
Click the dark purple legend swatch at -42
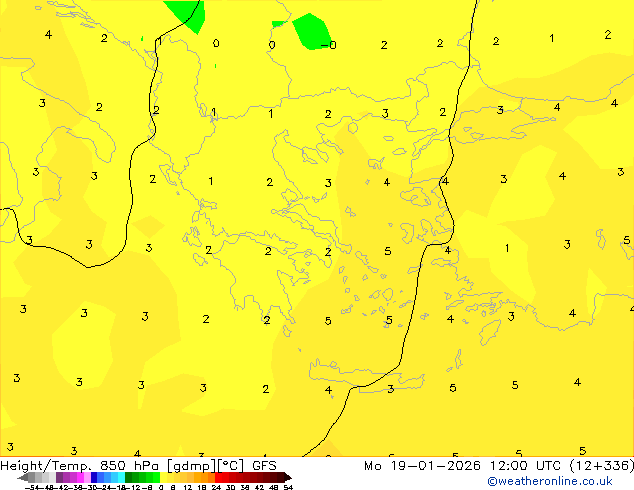(59, 477)
